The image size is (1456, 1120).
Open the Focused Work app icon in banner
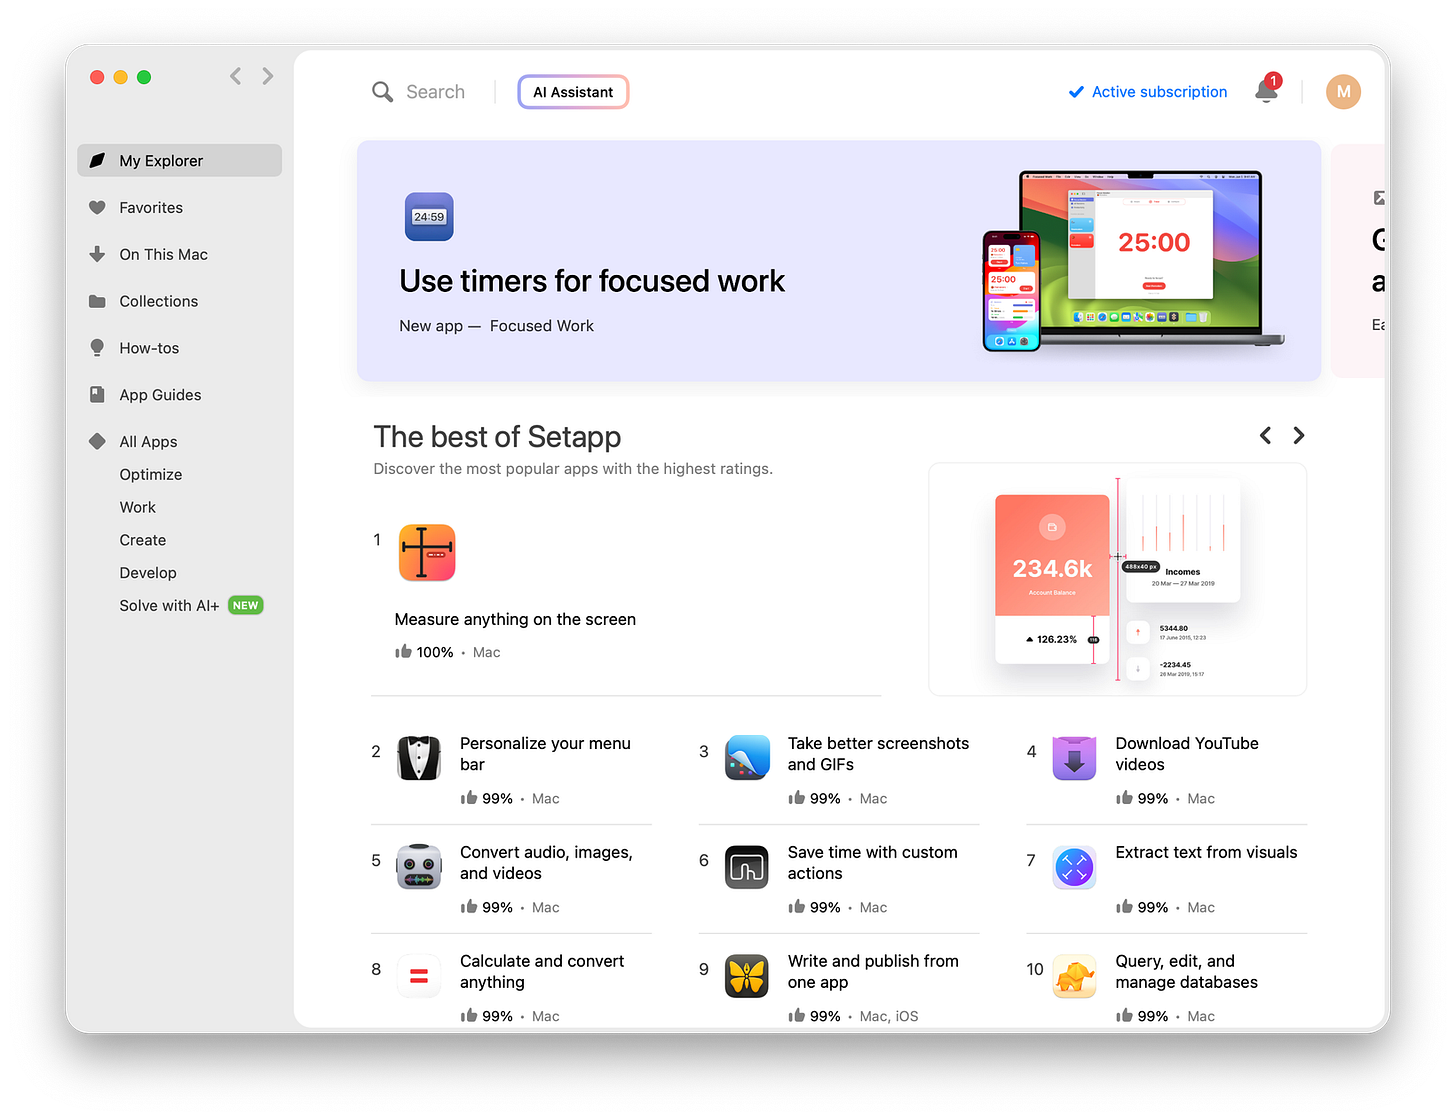pyautogui.click(x=429, y=217)
